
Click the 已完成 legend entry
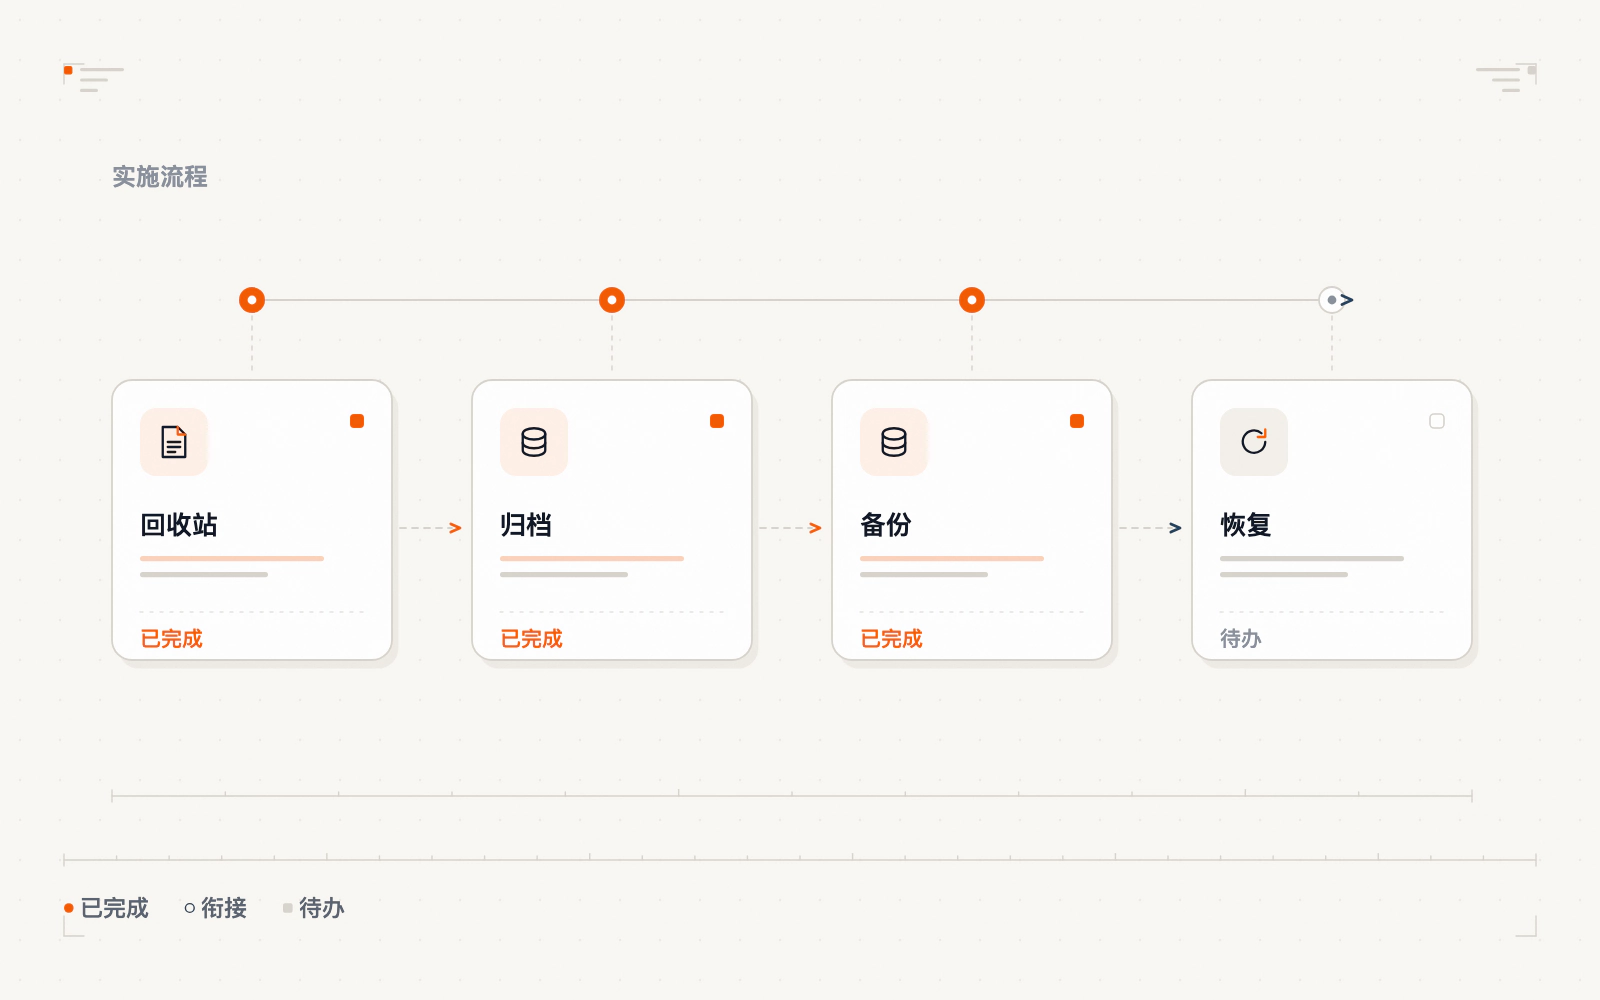(x=106, y=908)
